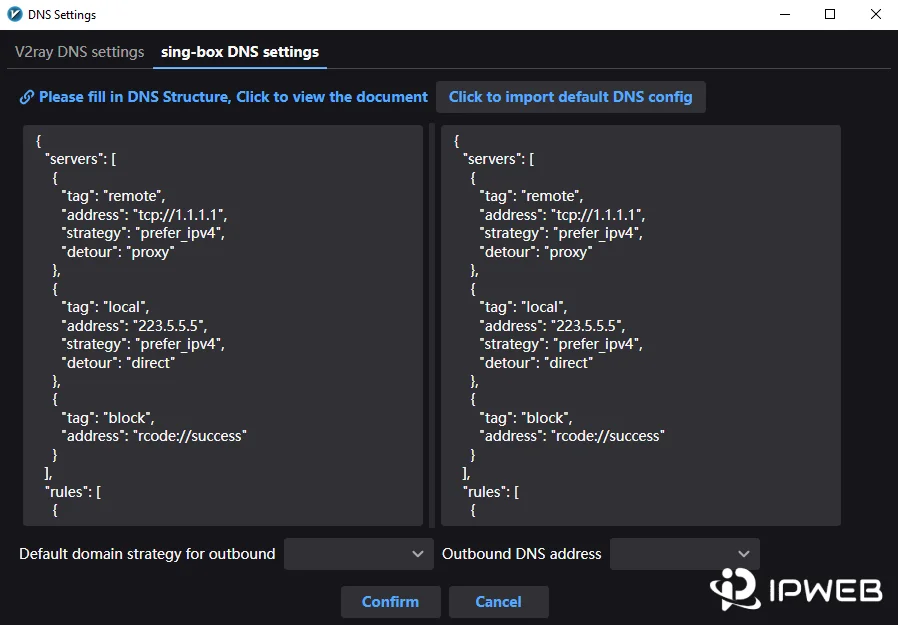Click "tag": "remote" line in right editor
898x625 pixels.
531,196
